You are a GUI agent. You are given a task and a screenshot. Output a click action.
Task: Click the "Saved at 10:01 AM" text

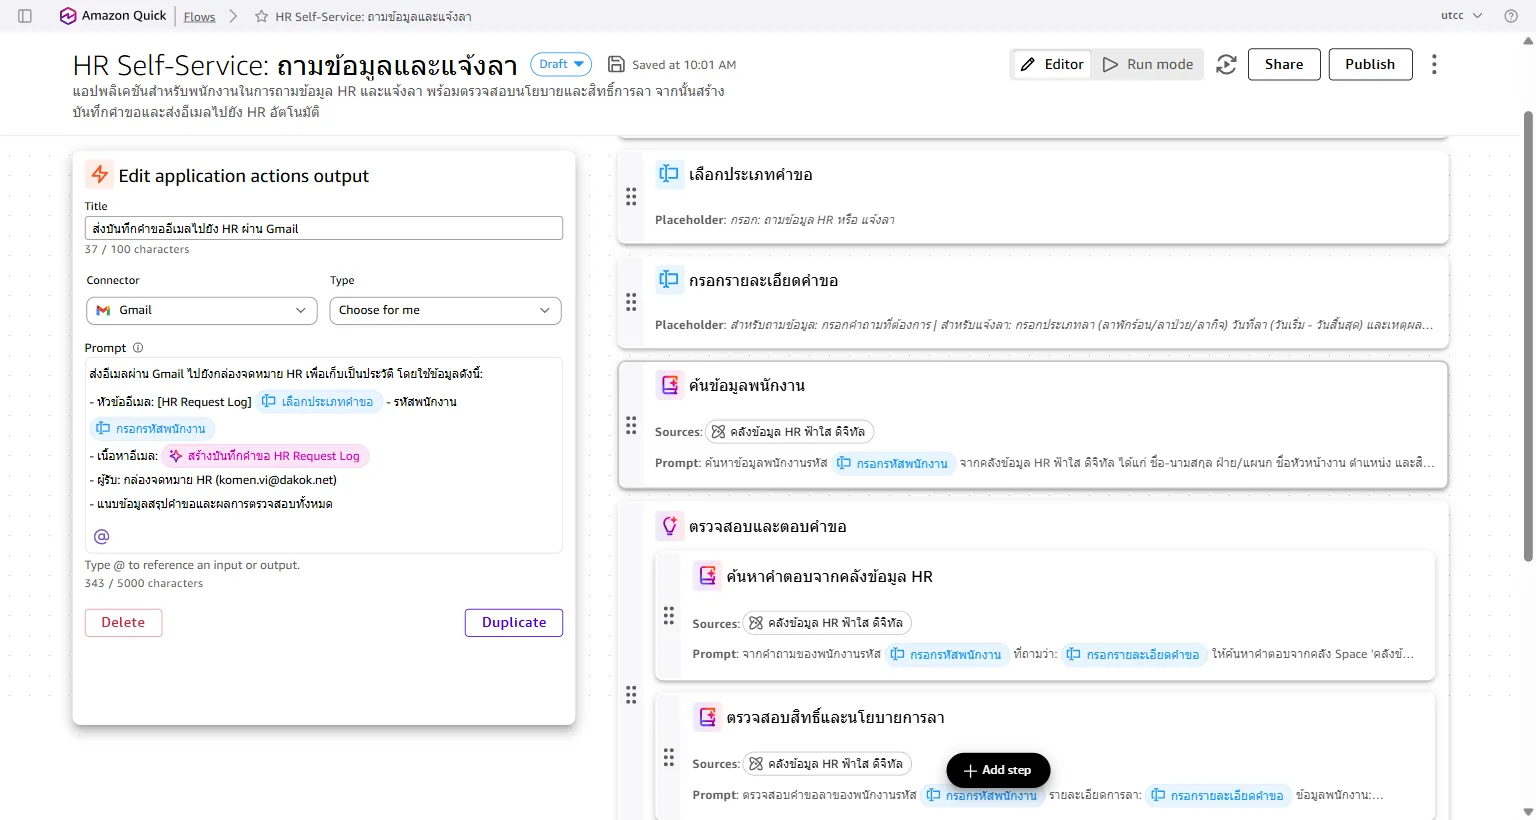684,65
